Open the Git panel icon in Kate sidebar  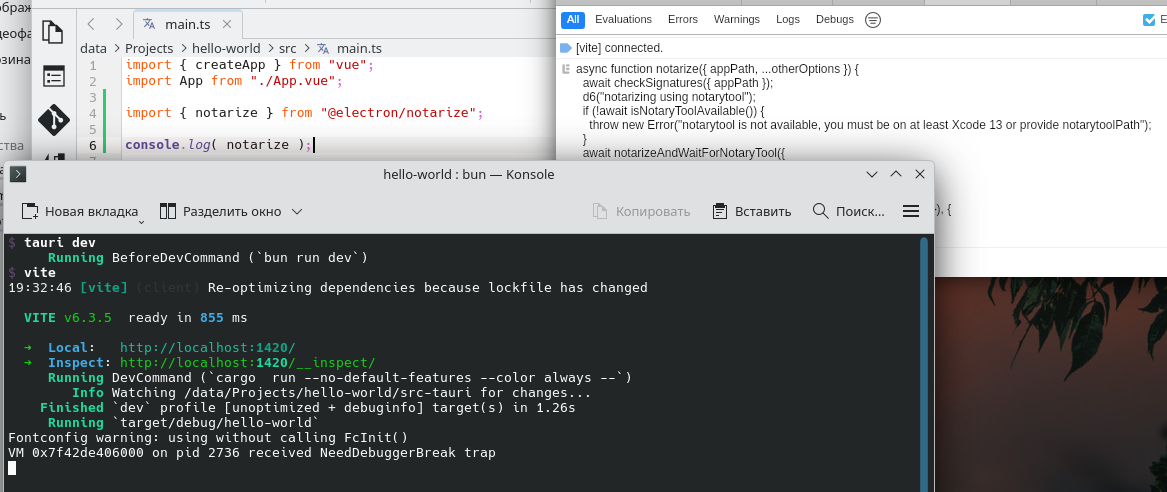54,120
